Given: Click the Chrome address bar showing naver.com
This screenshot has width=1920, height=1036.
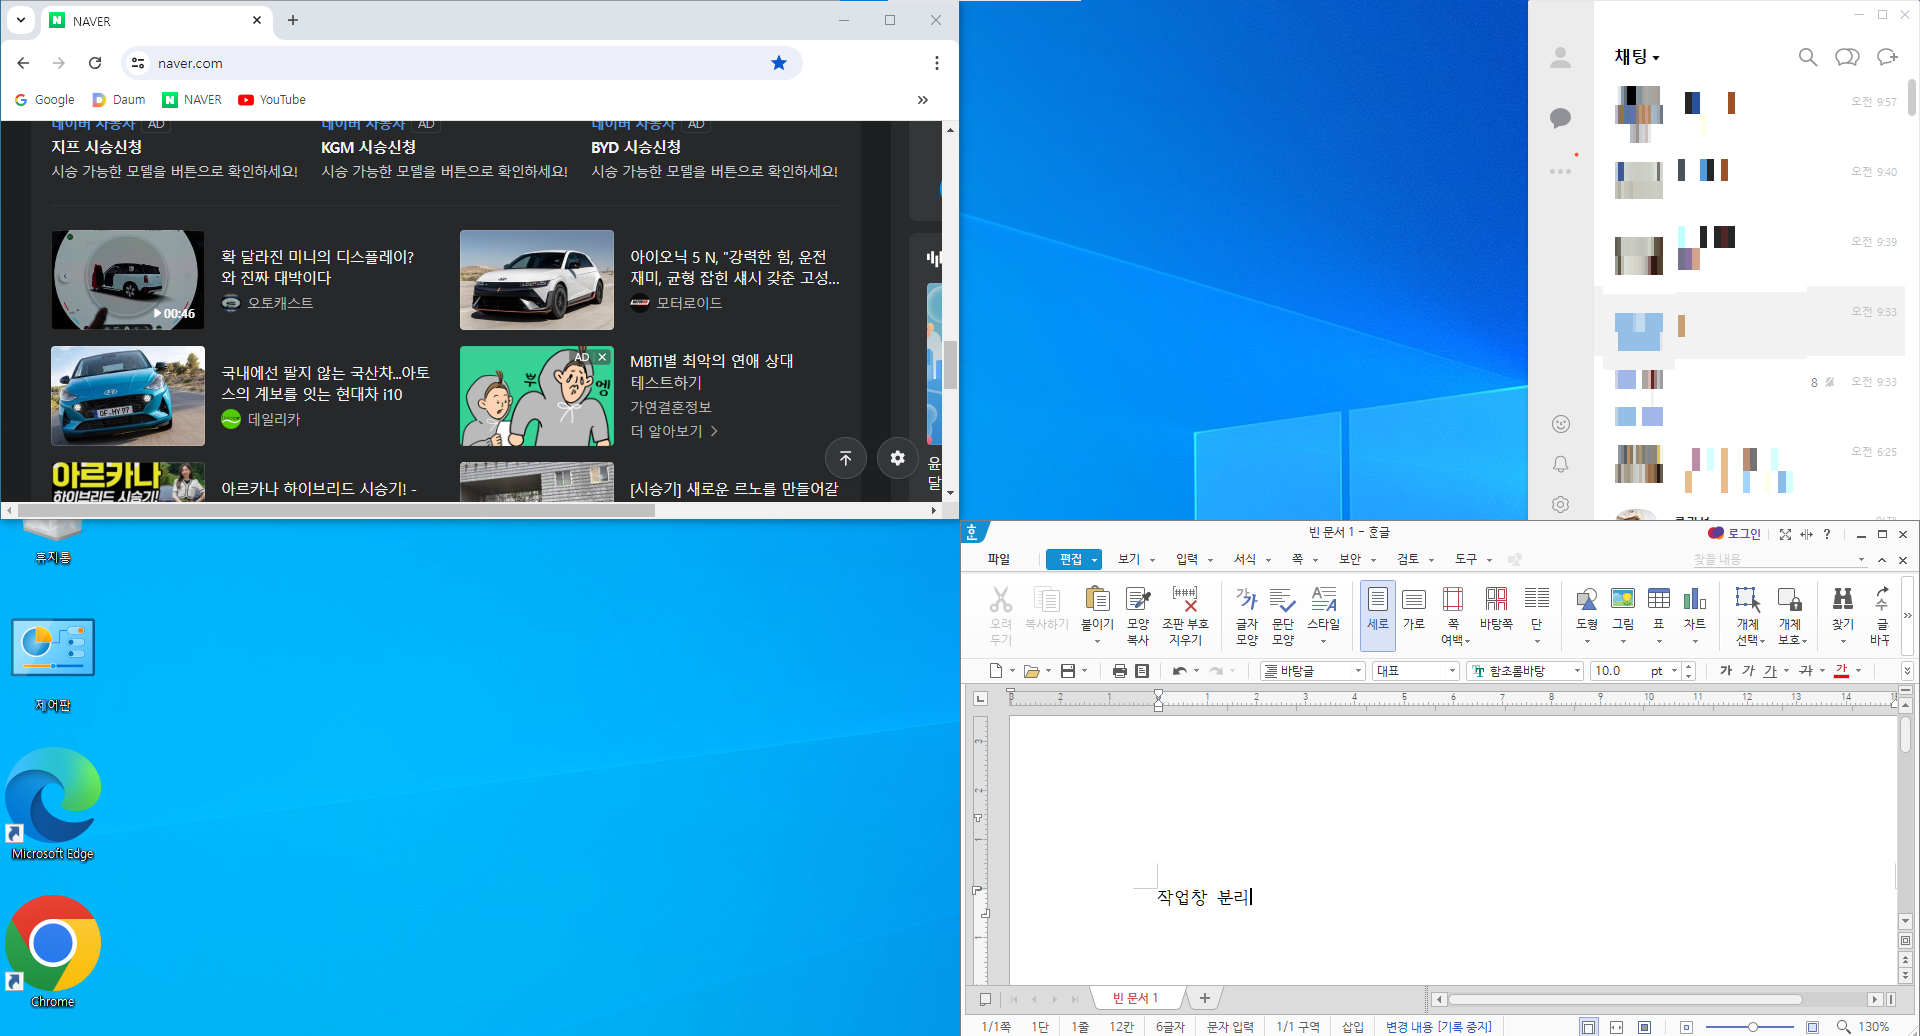Looking at the screenshot, I should click(460, 63).
